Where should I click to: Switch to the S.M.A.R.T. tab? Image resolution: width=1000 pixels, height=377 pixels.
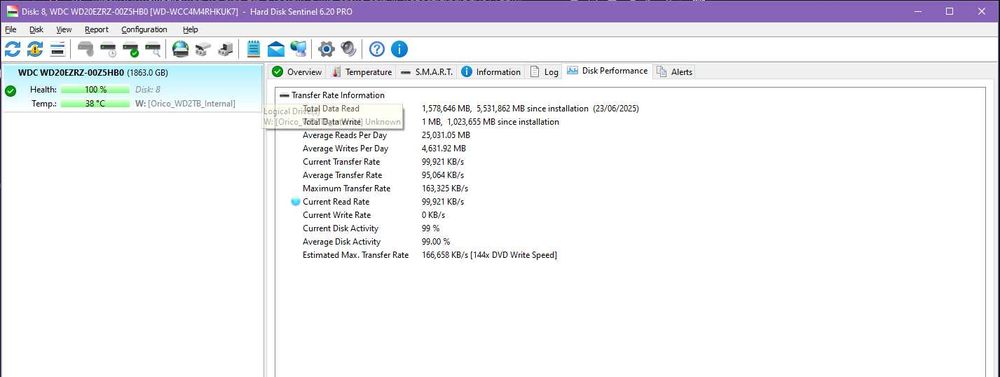pos(427,71)
